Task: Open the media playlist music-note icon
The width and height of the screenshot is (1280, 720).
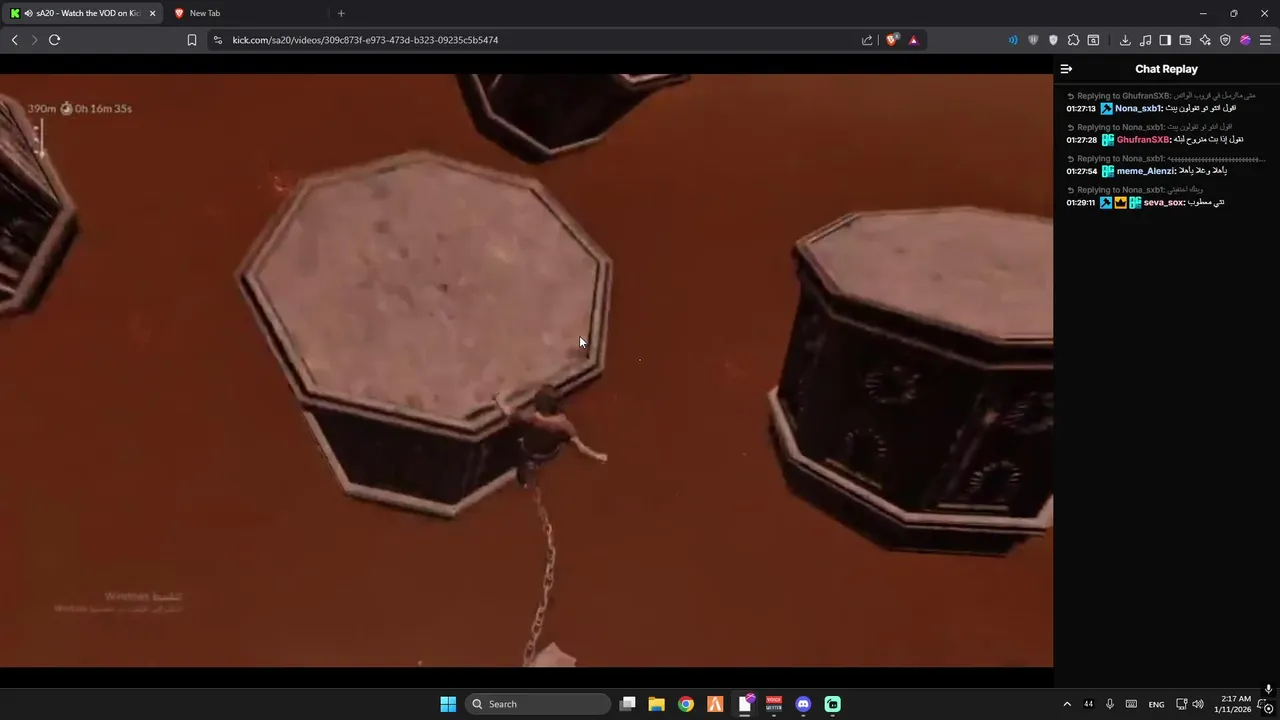Action: tap(1145, 40)
